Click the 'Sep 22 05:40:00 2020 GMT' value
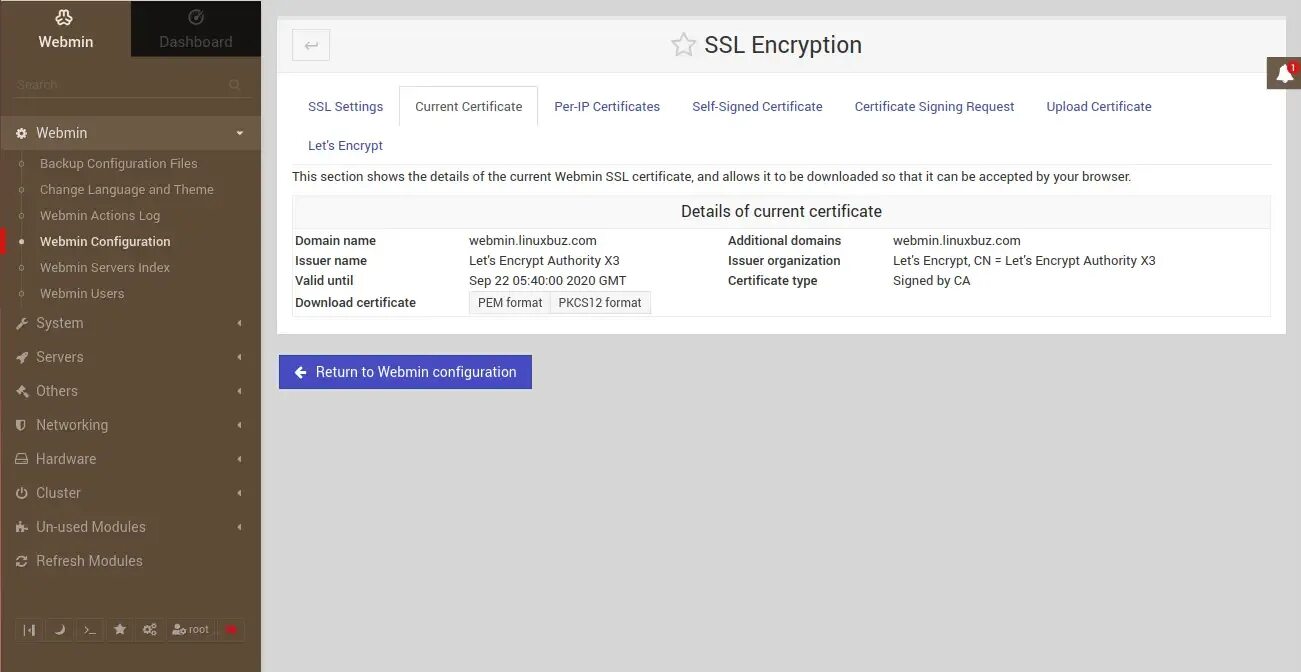1301x672 pixels. click(548, 281)
